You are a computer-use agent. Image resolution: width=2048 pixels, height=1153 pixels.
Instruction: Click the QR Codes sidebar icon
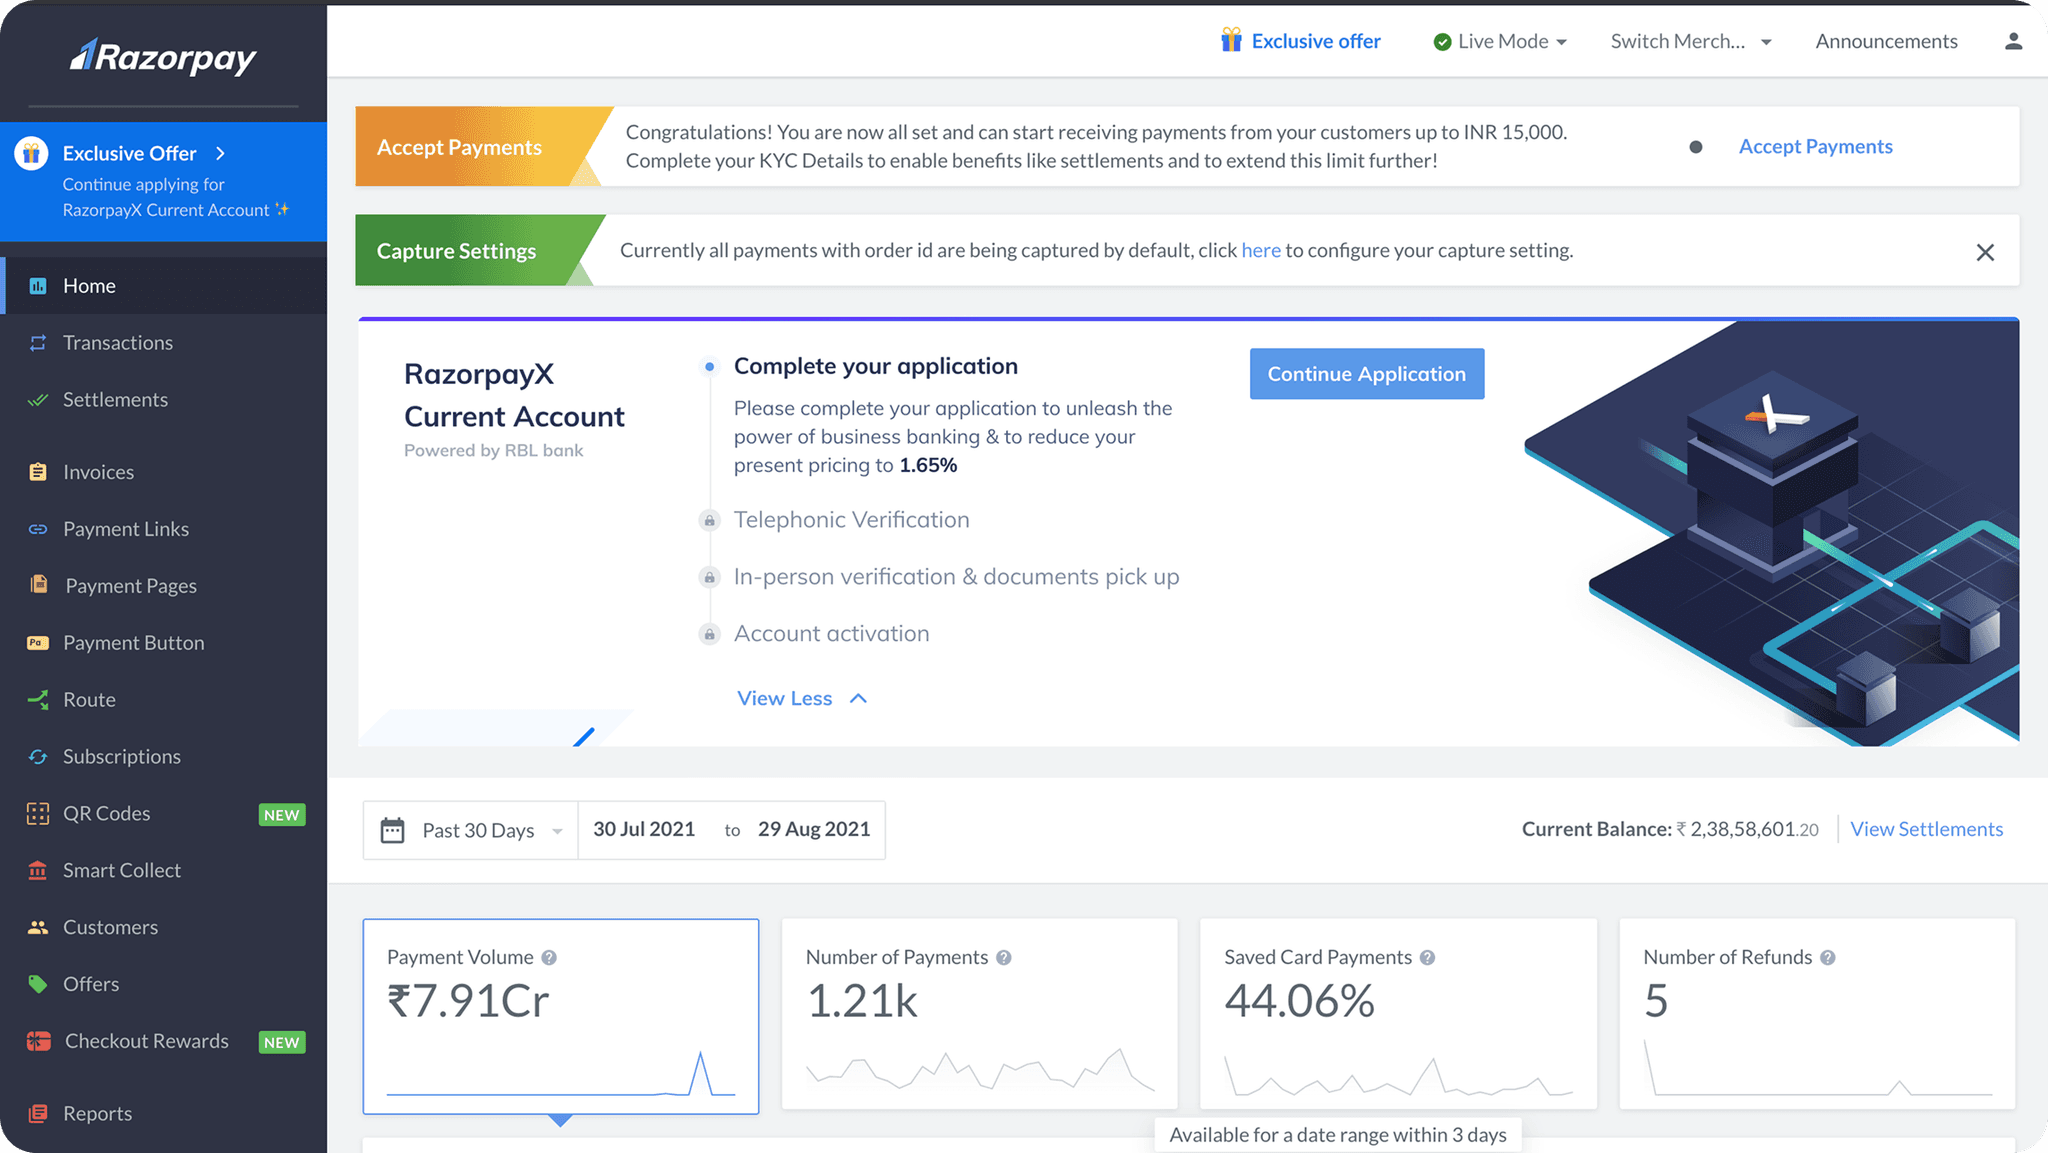coord(38,813)
